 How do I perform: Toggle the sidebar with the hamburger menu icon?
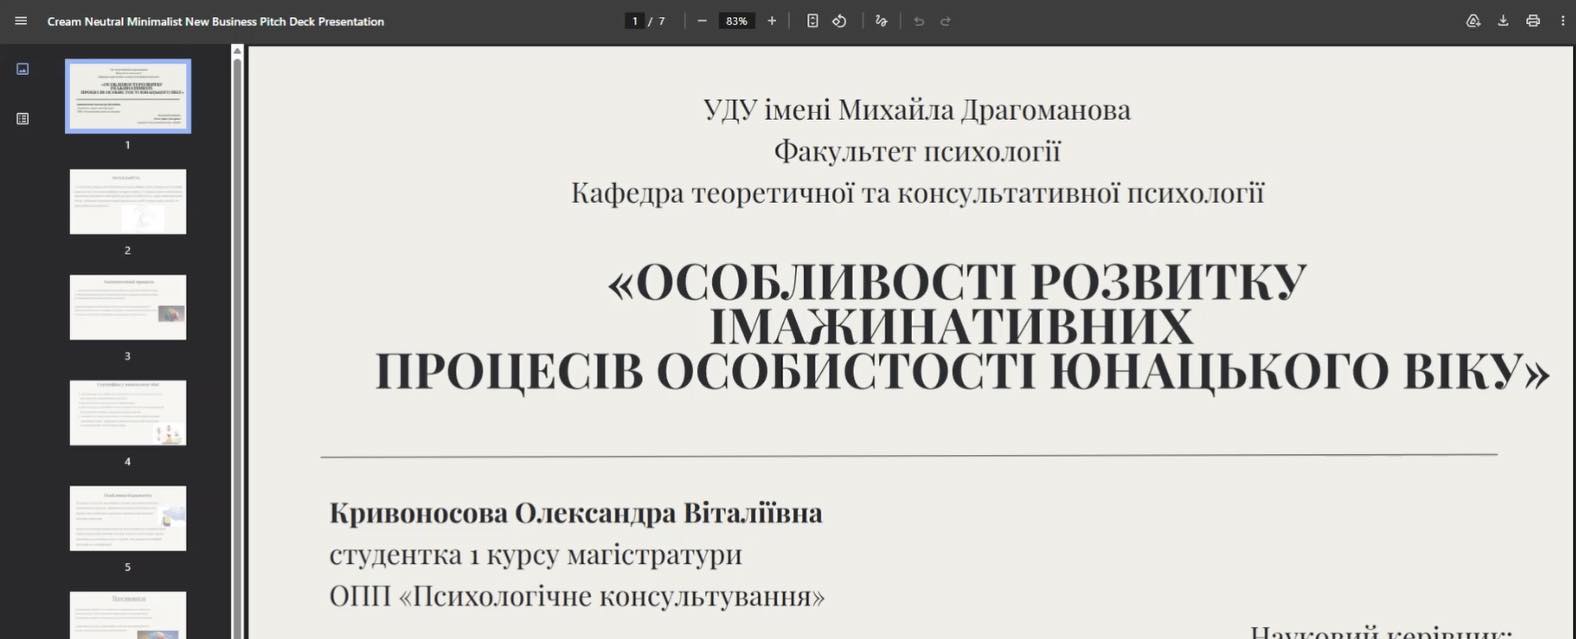click(x=21, y=21)
